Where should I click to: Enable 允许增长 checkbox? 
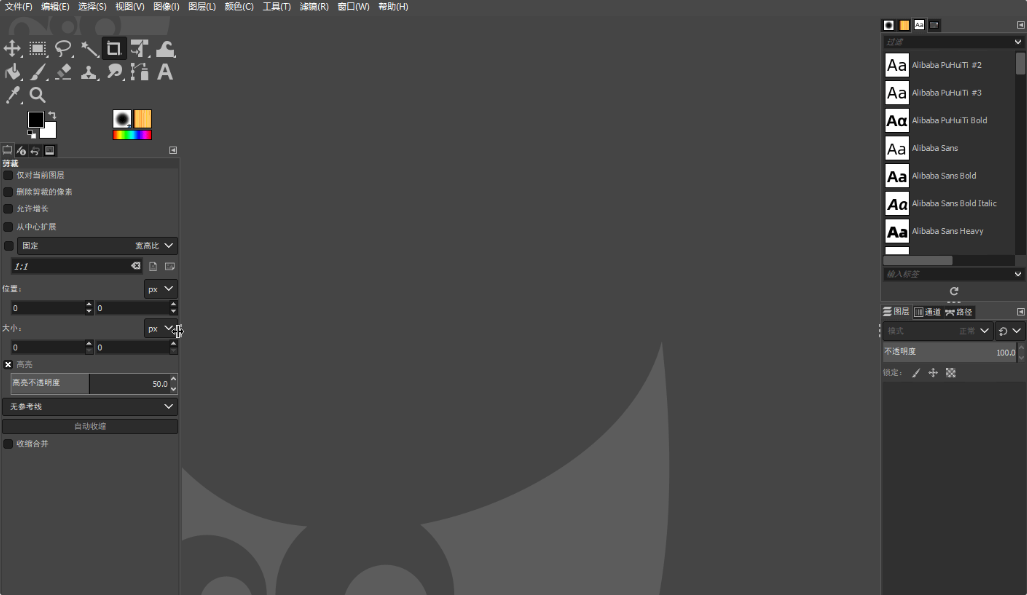[8, 209]
